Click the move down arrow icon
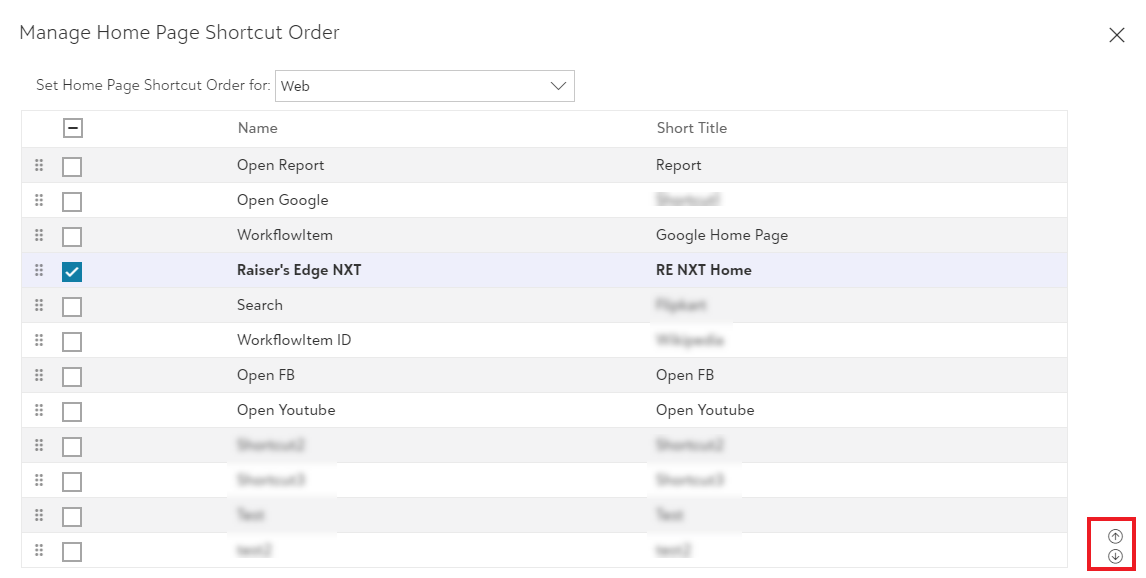The height and width of the screenshot is (578, 1146). pos(1115,556)
